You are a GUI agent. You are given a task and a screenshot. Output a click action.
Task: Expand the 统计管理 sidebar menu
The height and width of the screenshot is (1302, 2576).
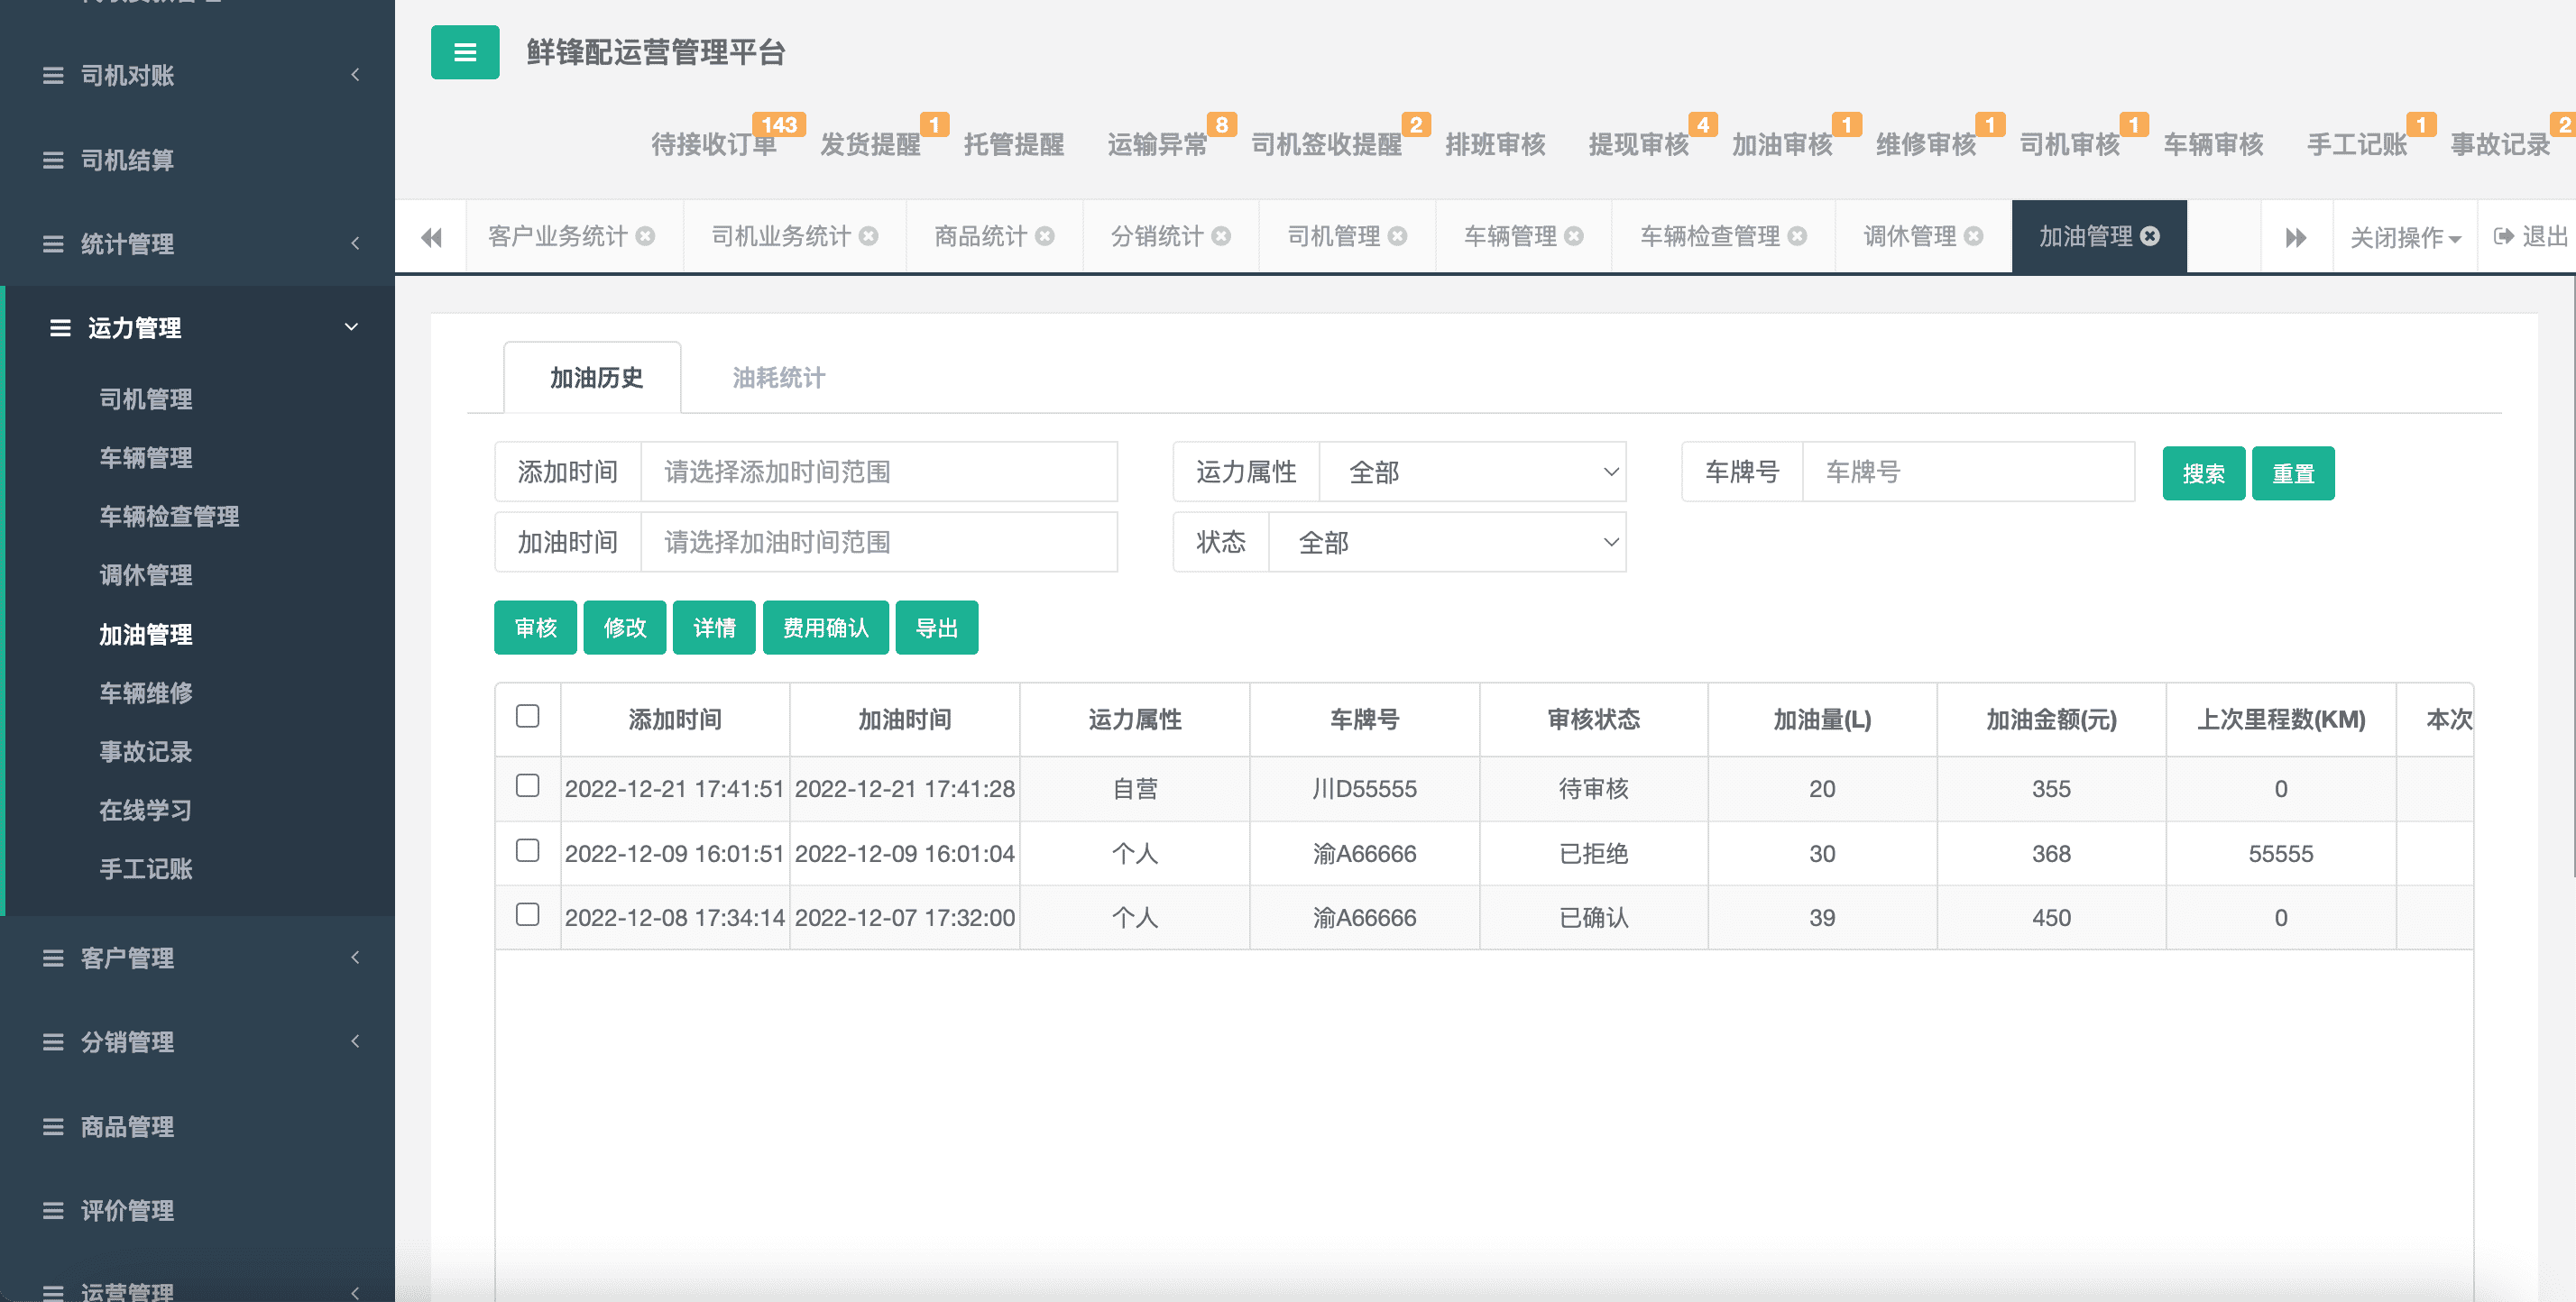point(355,243)
